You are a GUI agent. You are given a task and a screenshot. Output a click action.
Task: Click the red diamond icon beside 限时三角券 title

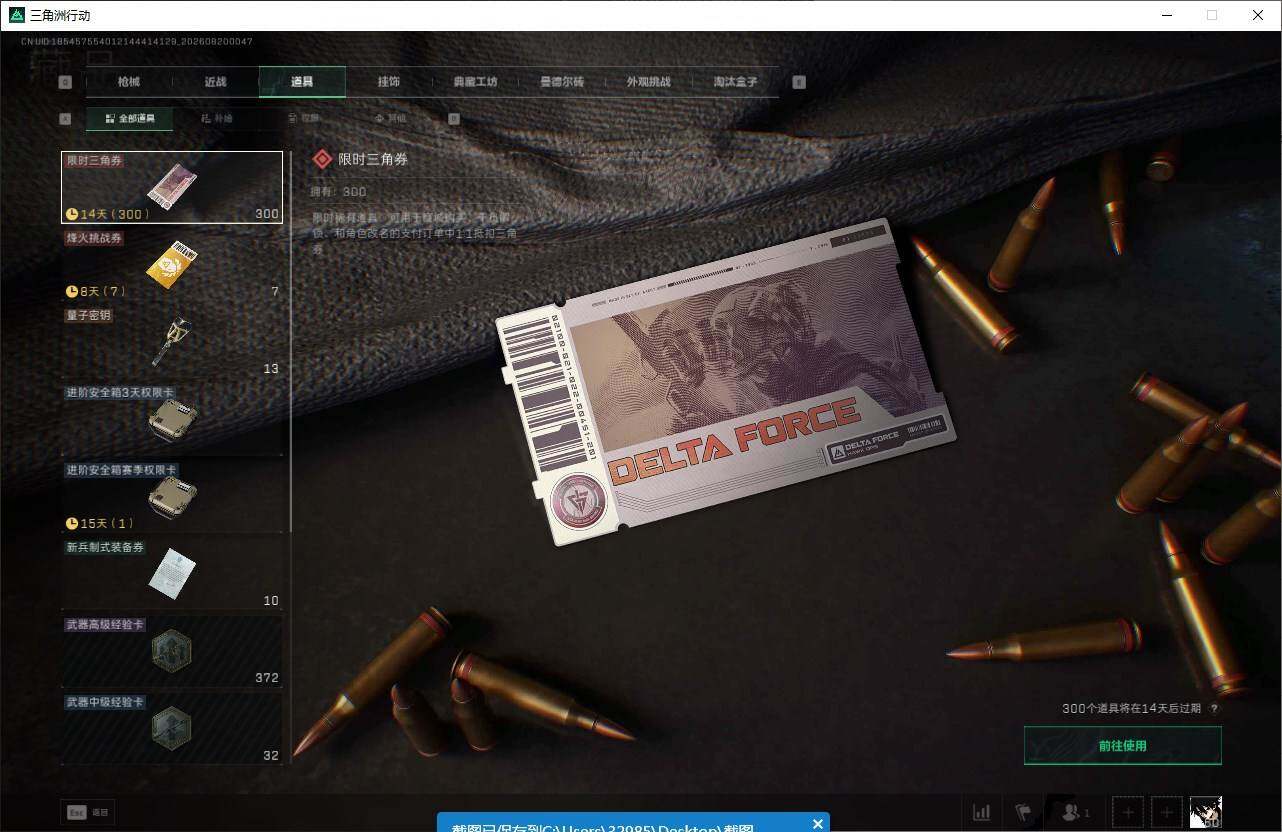pos(322,159)
